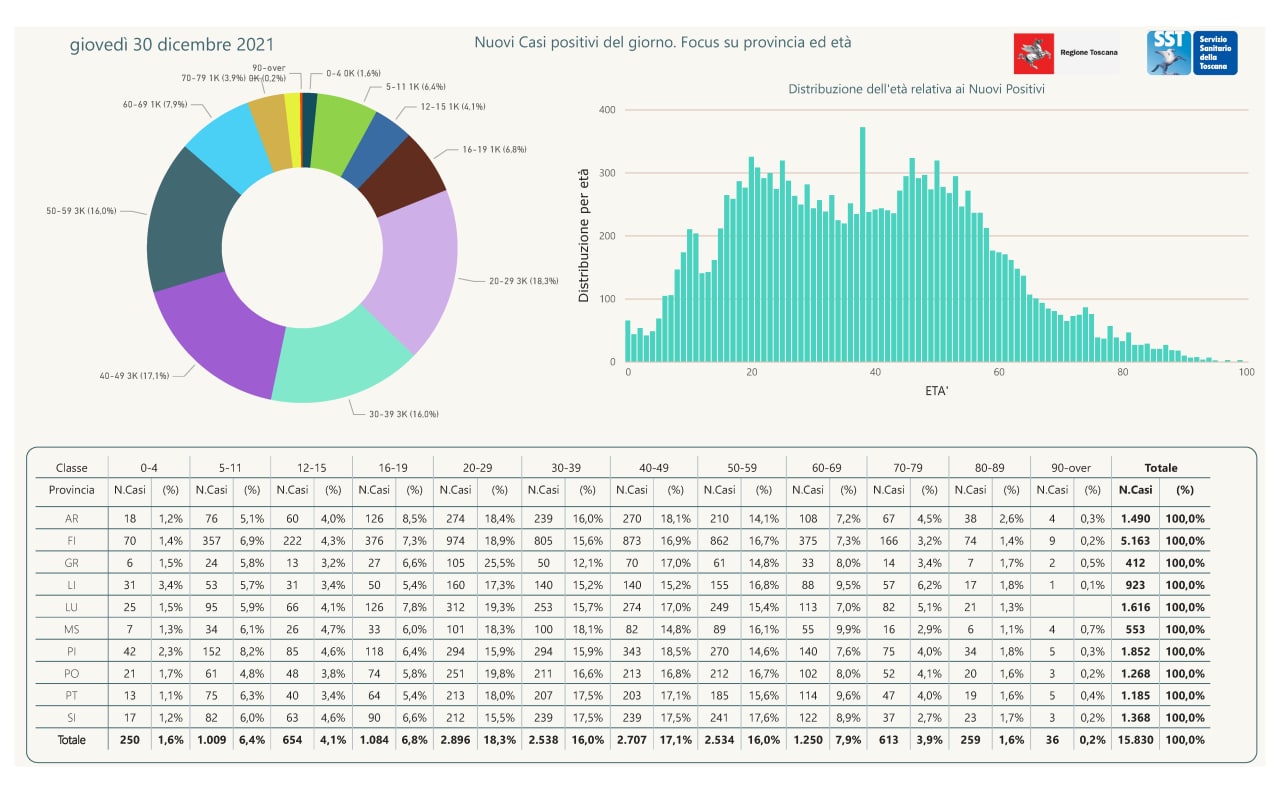
Task: Pick the dark teal 50-59 donut segment
Action: tap(185, 223)
